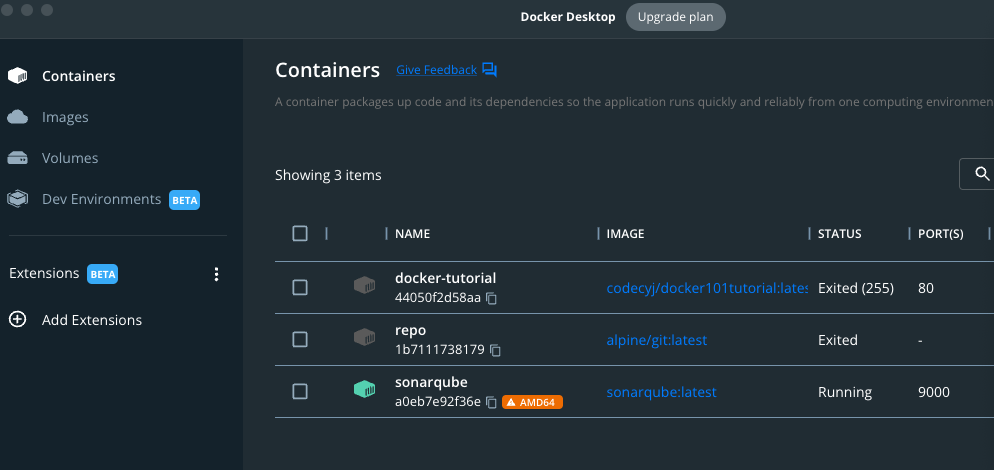The width and height of the screenshot is (994, 470).
Task: Open the search magnifier icon
Action: 982,174
